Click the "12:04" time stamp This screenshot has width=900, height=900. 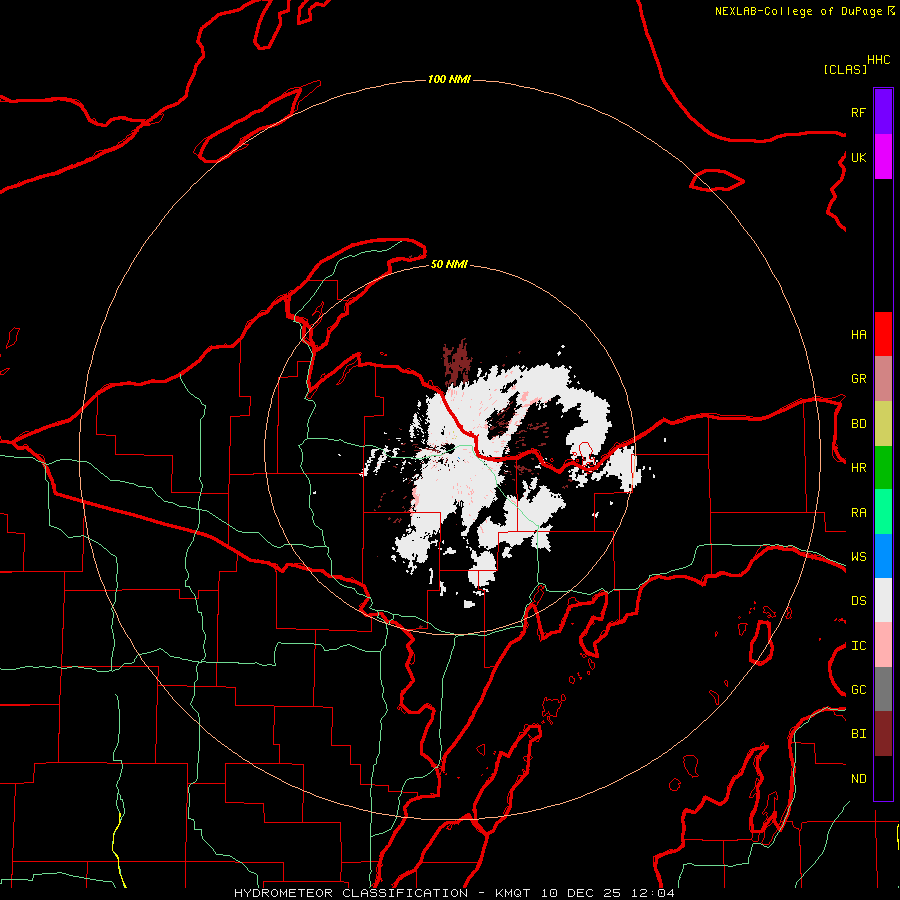pyautogui.click(x=653, y=893)
